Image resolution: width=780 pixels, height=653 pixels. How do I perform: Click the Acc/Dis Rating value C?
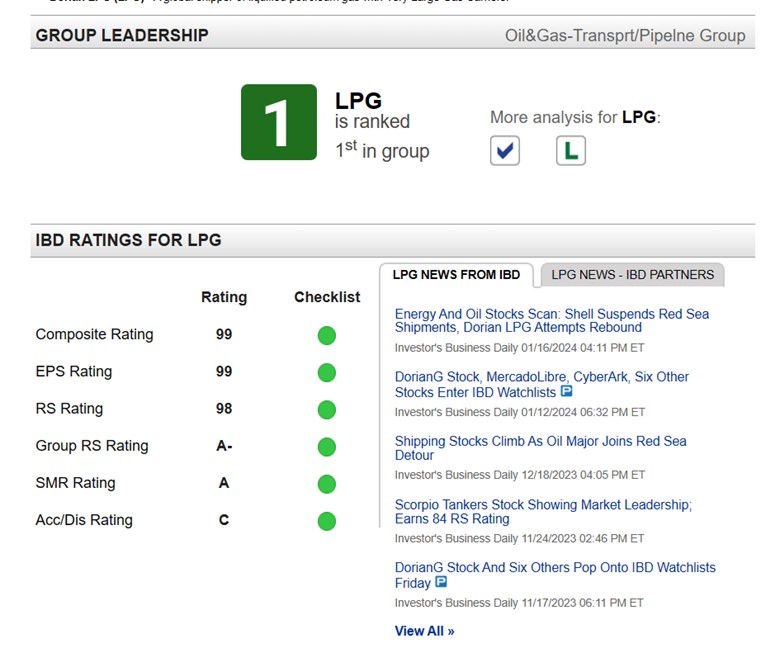click(224, 520)
